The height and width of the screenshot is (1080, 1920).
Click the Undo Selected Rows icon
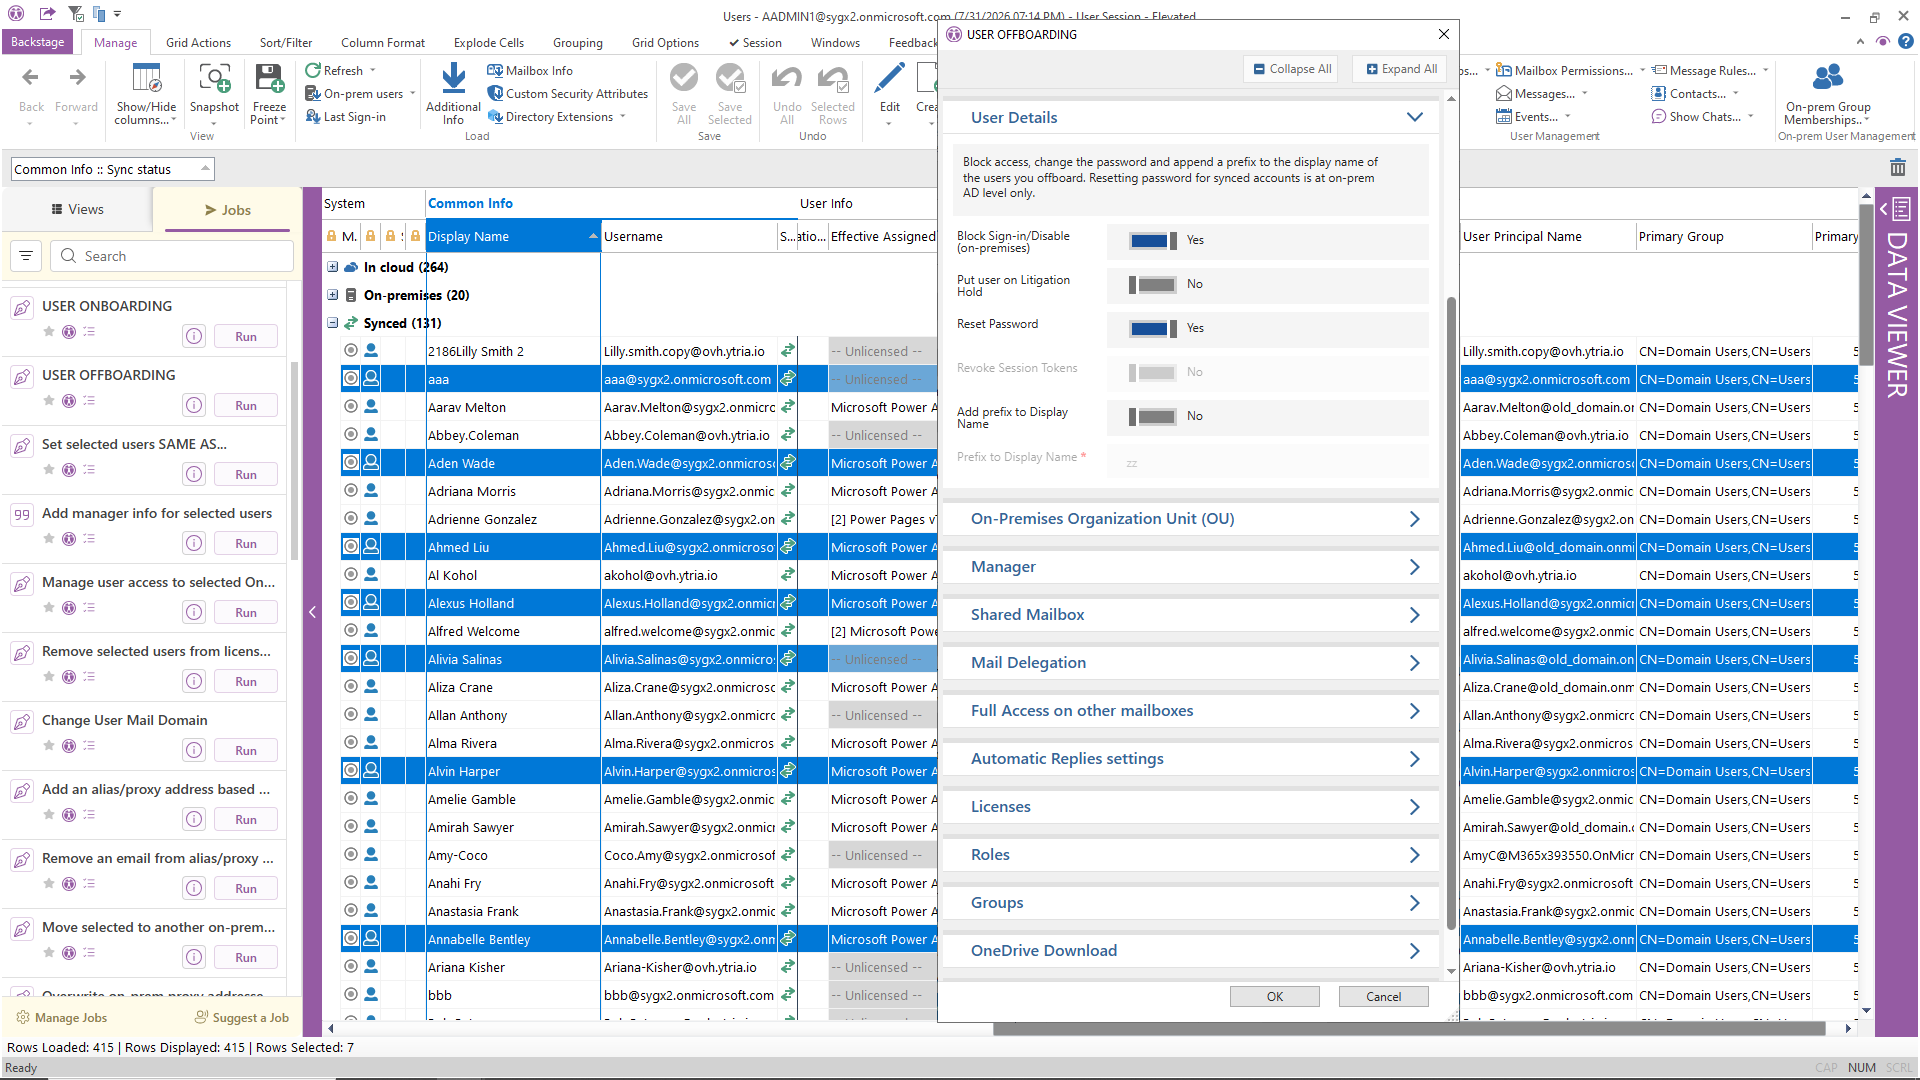833,78
